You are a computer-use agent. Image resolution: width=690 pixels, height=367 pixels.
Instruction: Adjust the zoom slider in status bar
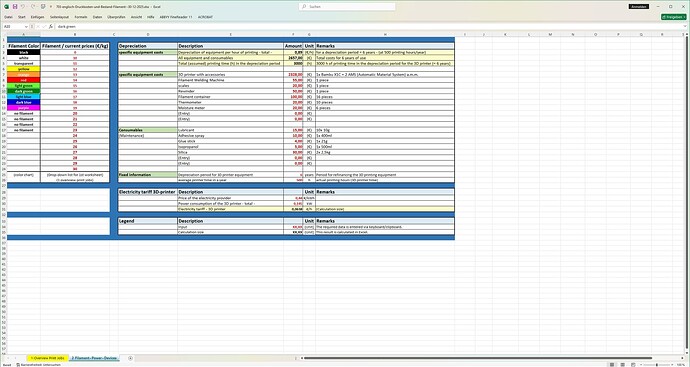click(657, 364)
